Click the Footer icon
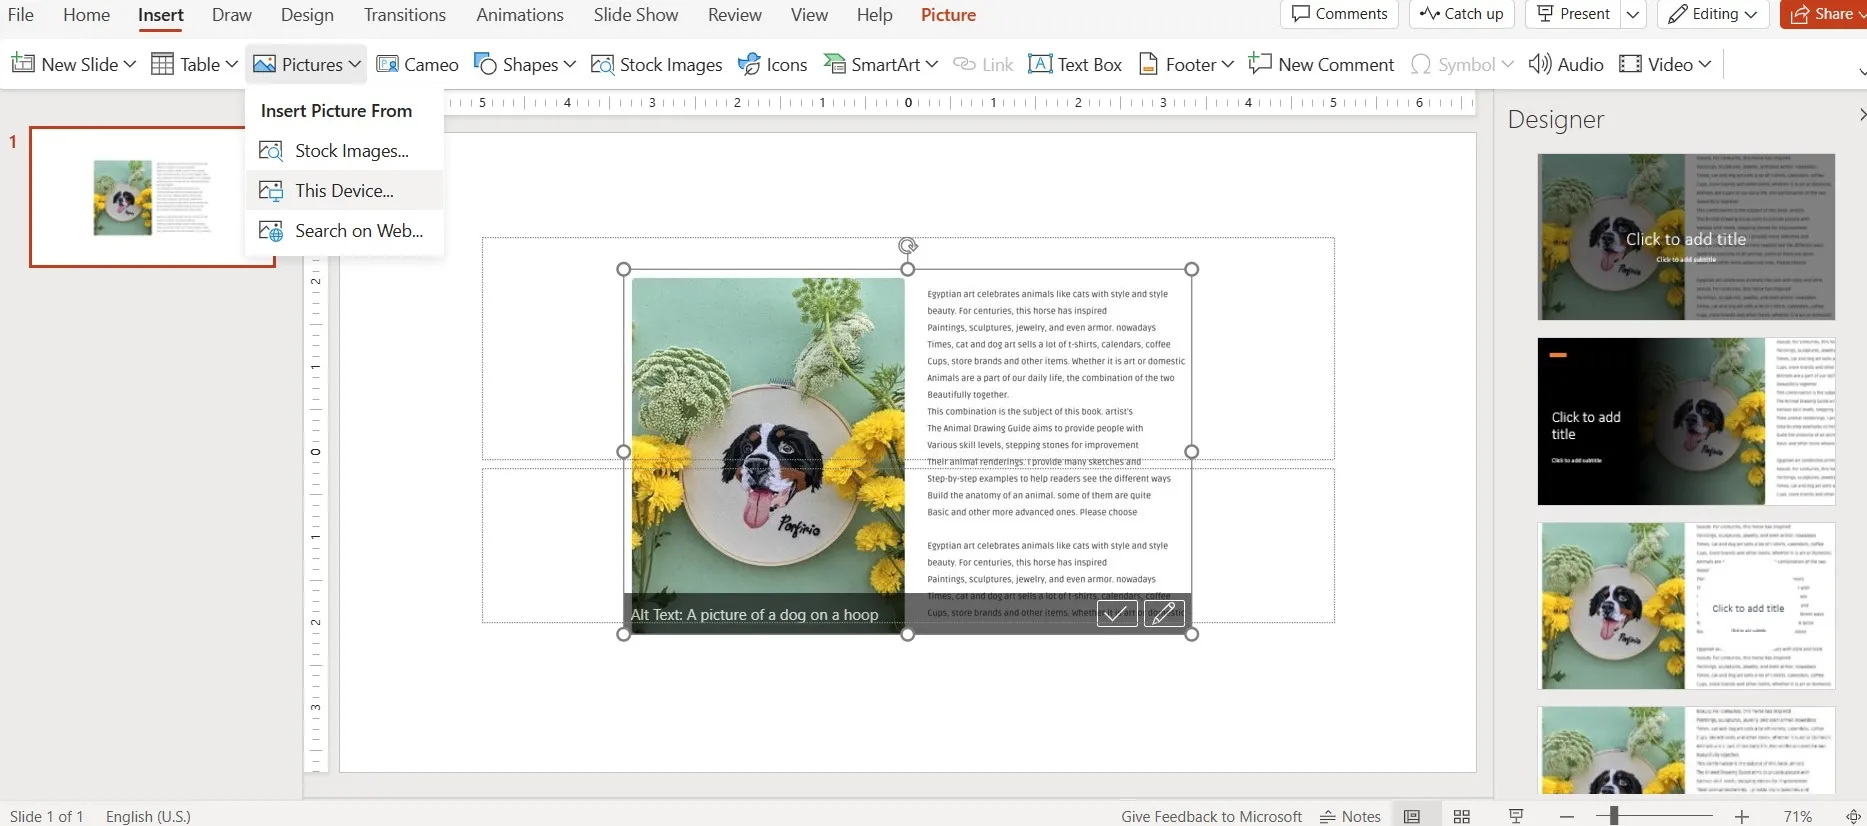The width and height of the screenshot is (1867, 826). pyautogui.click(x=1149, y=64)
